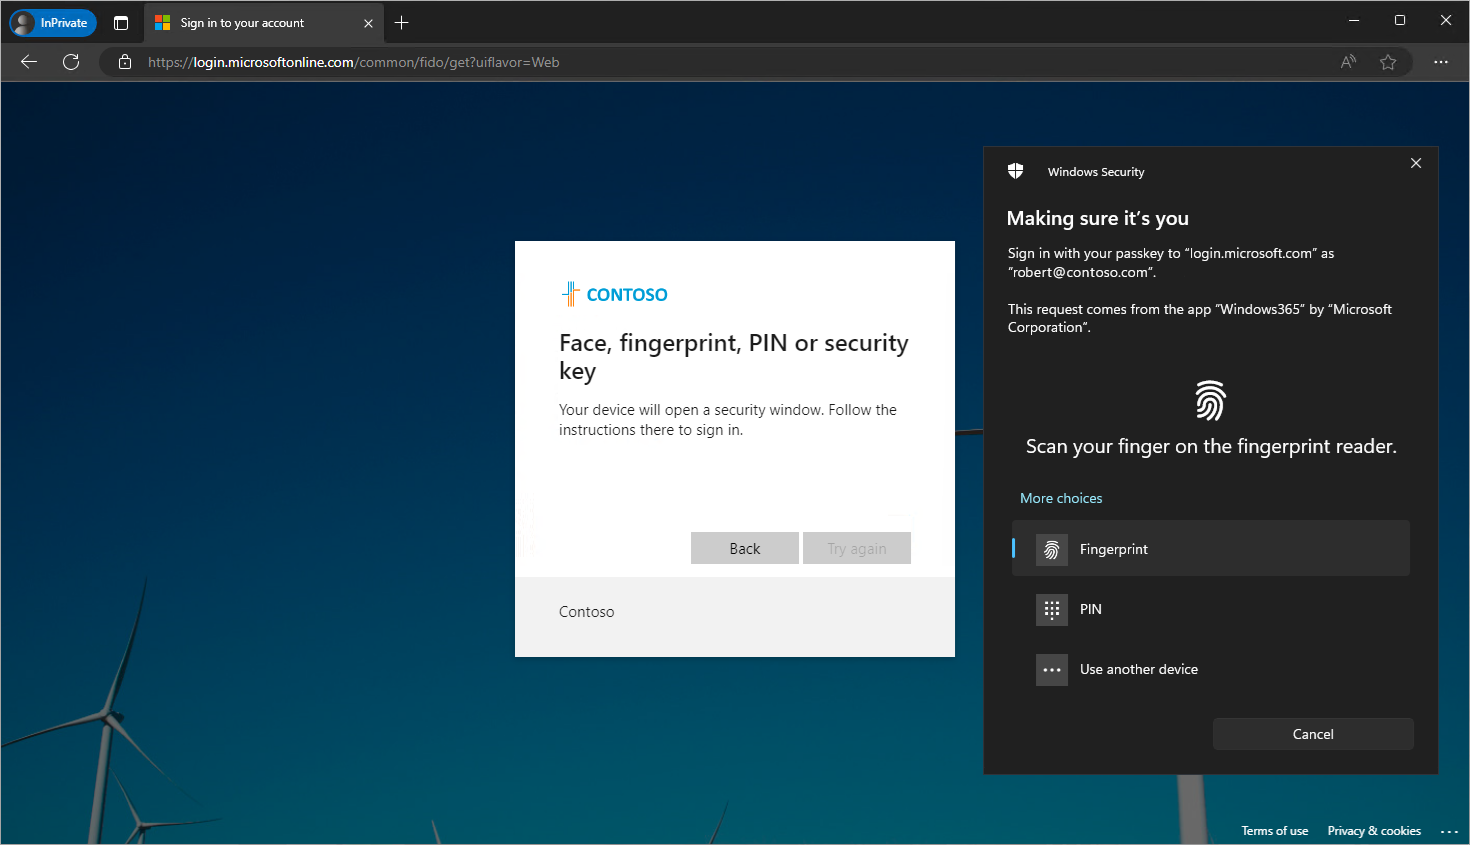
Task: Click the large fingerprint scan icon
Action: pyautogui.click(x=1211, y=400)
